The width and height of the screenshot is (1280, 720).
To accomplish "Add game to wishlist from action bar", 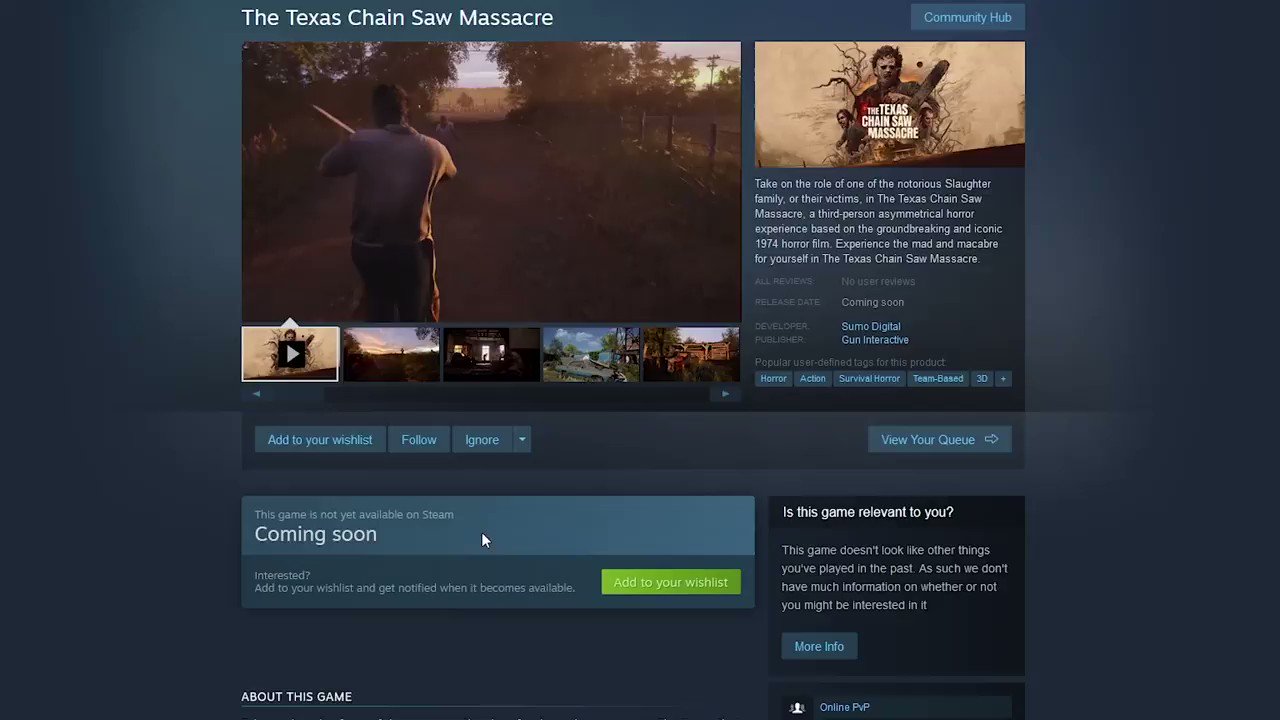I will click(320, 440).
